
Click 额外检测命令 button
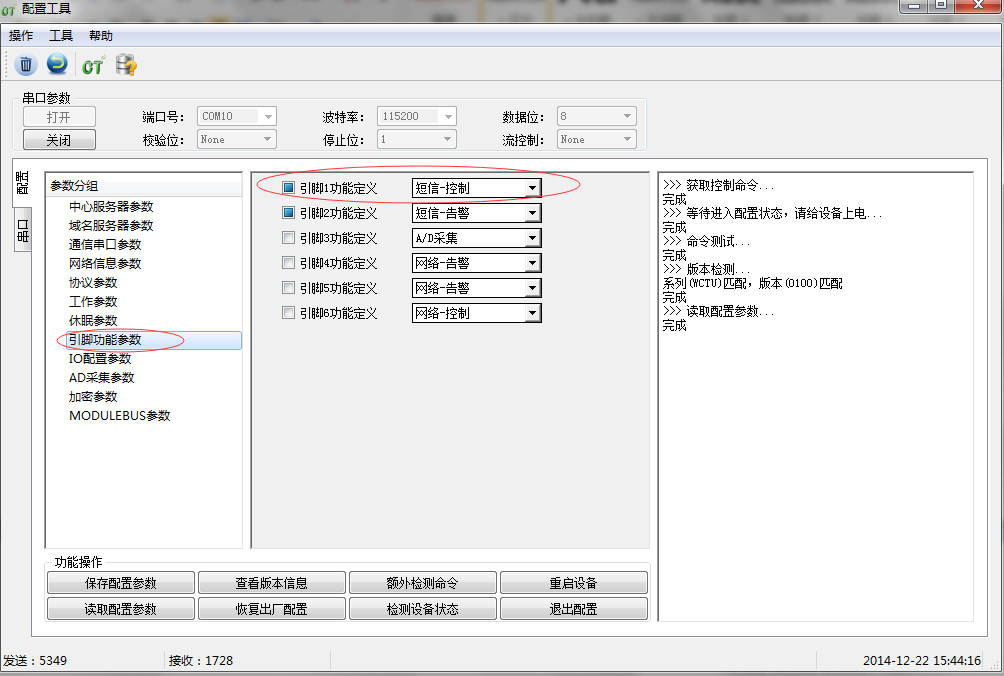pos(423,583)
